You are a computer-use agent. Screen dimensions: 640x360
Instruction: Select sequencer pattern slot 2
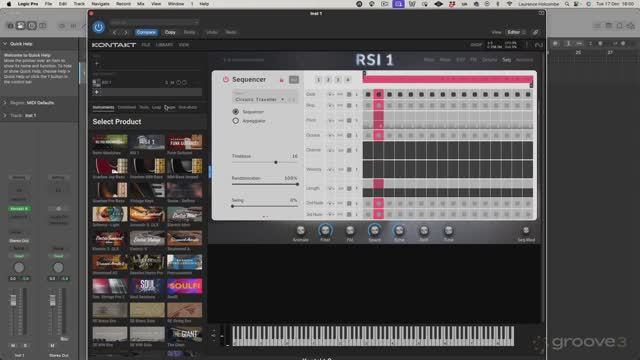328,80
